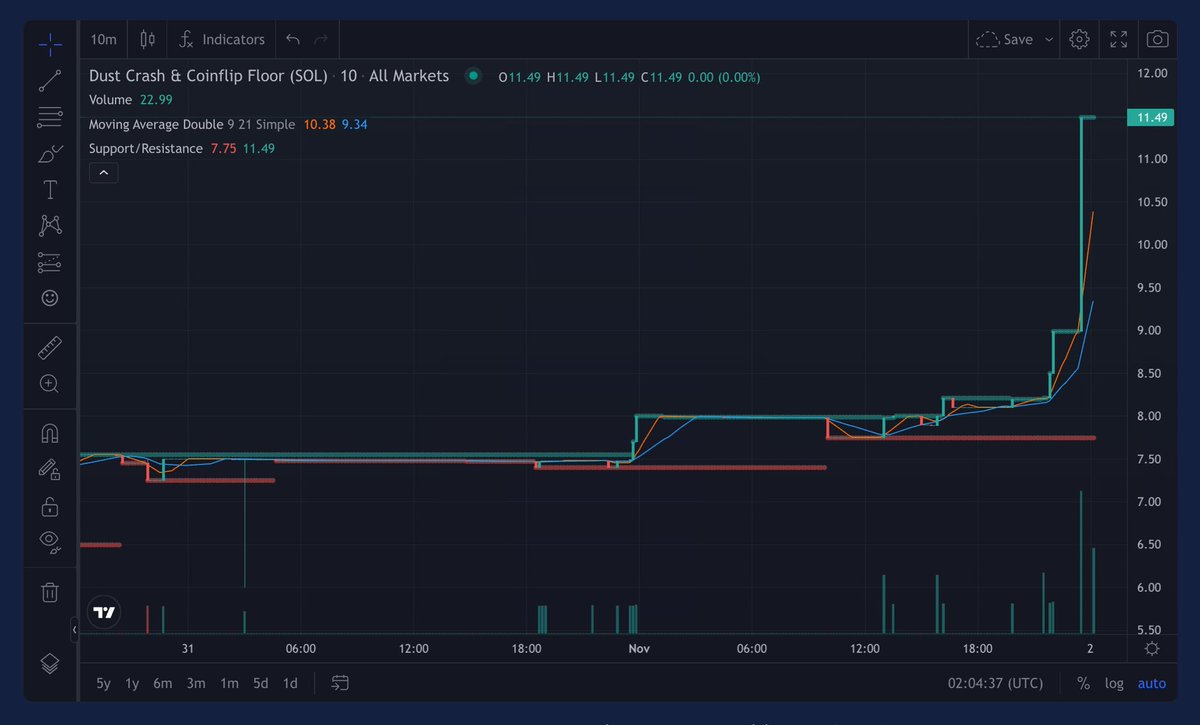Open price axis settings icon
This screenshot has height=725, width=1200.
[1152, 649]
